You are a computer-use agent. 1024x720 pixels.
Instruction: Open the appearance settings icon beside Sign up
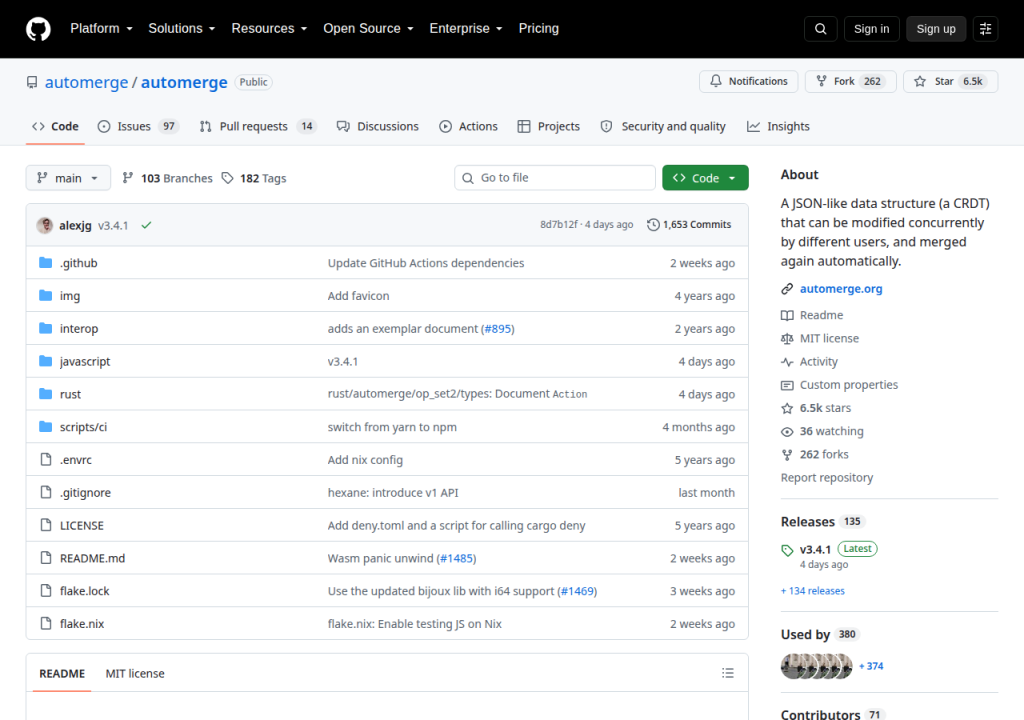(x=985, y=29)
